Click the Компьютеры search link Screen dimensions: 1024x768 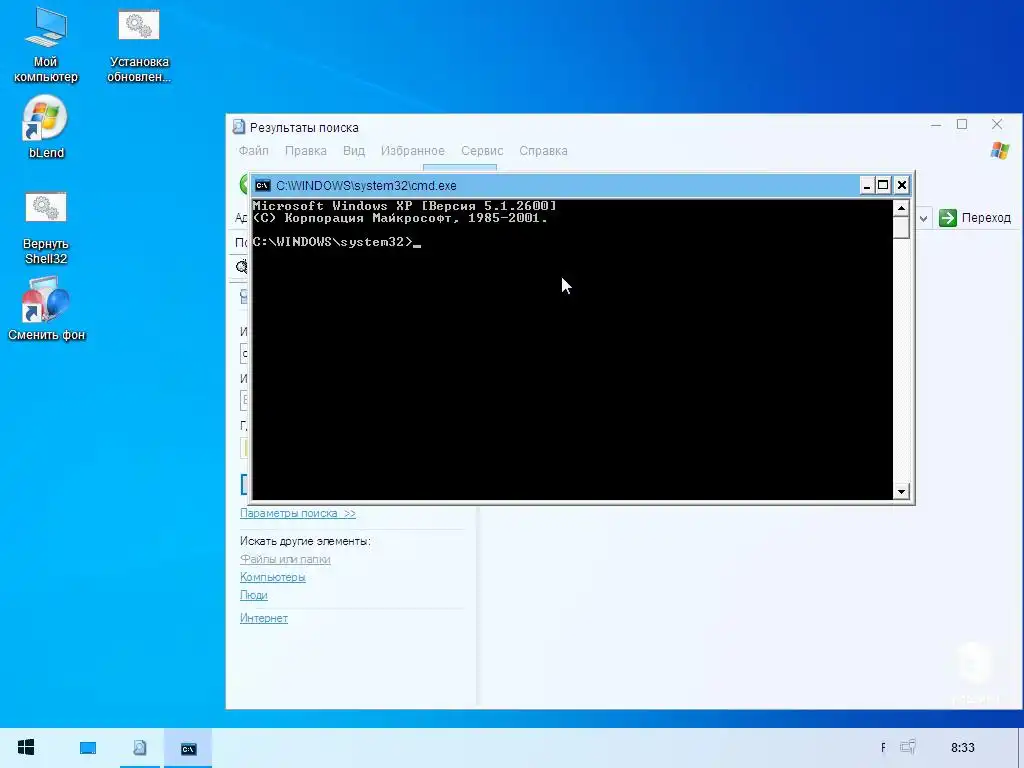pyautogui.click(x=273, y=577)
